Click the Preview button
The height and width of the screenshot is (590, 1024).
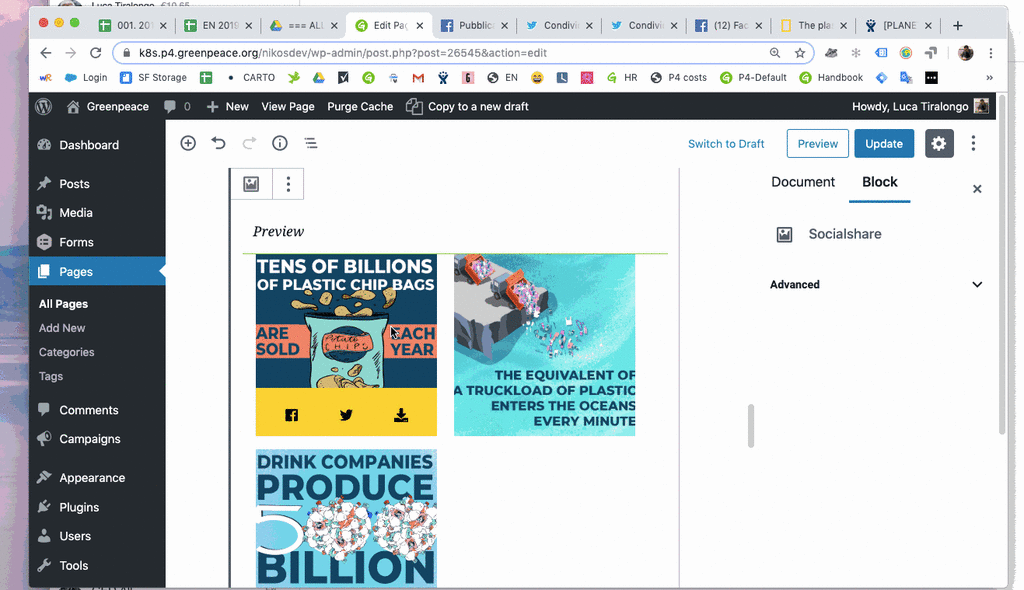click(x=818, y=144)
